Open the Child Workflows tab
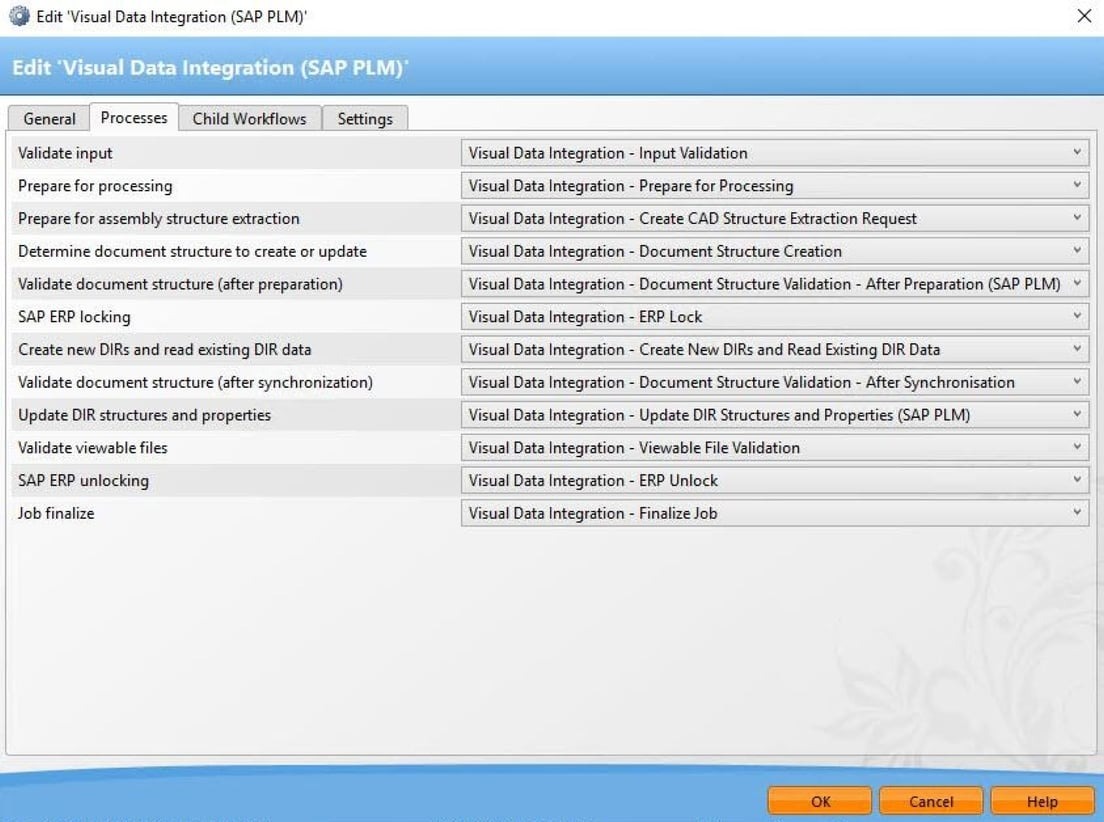 [250, 118]
